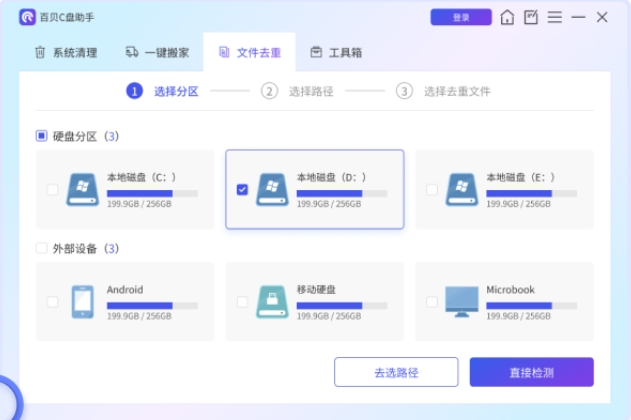
Task: Click the truck icon of 一键搬家
Action: pos(132,52)
